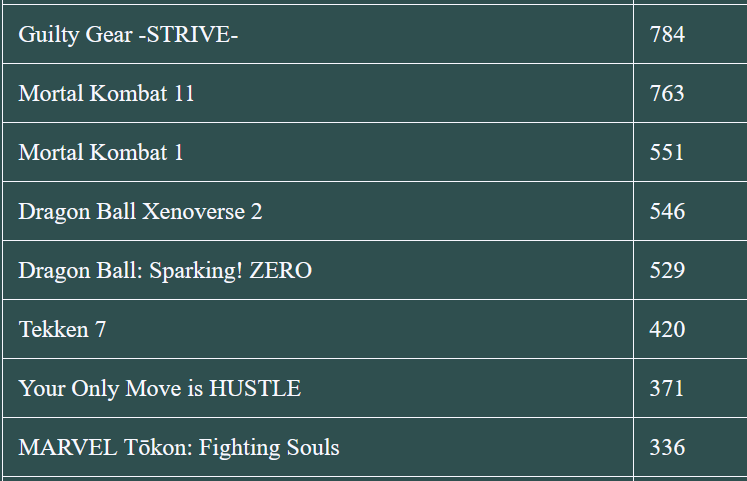Select the number 529
Screen dimensions: 747x481
[x=667, y=271]
